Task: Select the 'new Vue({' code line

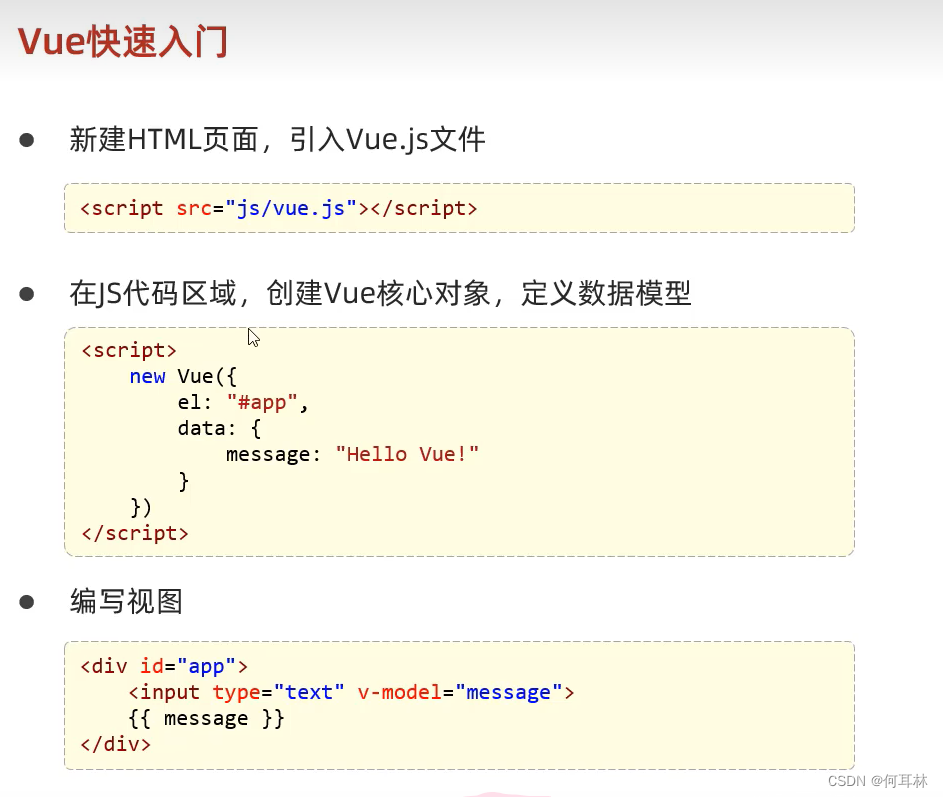Action: click(180, 376)
